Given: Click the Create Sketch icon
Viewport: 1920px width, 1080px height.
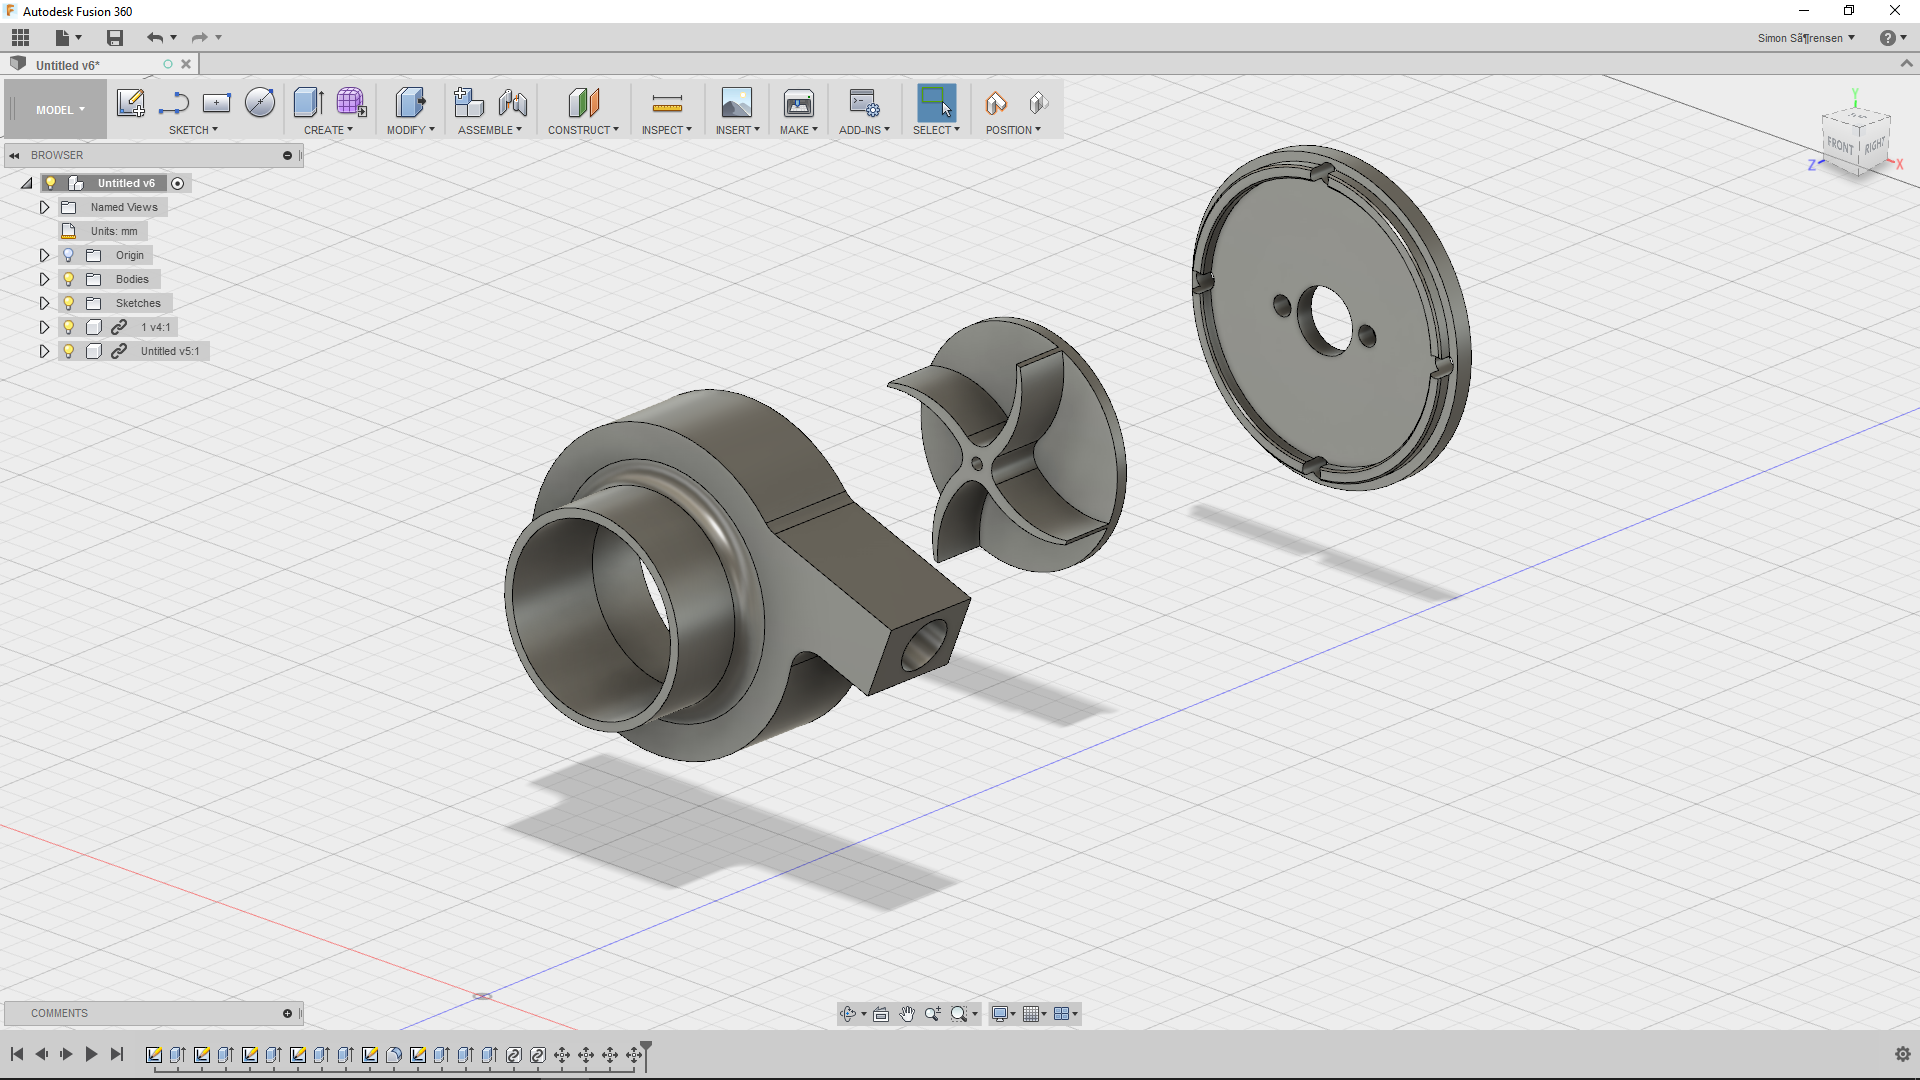Looking at the screenshot, I should point(130,103).
